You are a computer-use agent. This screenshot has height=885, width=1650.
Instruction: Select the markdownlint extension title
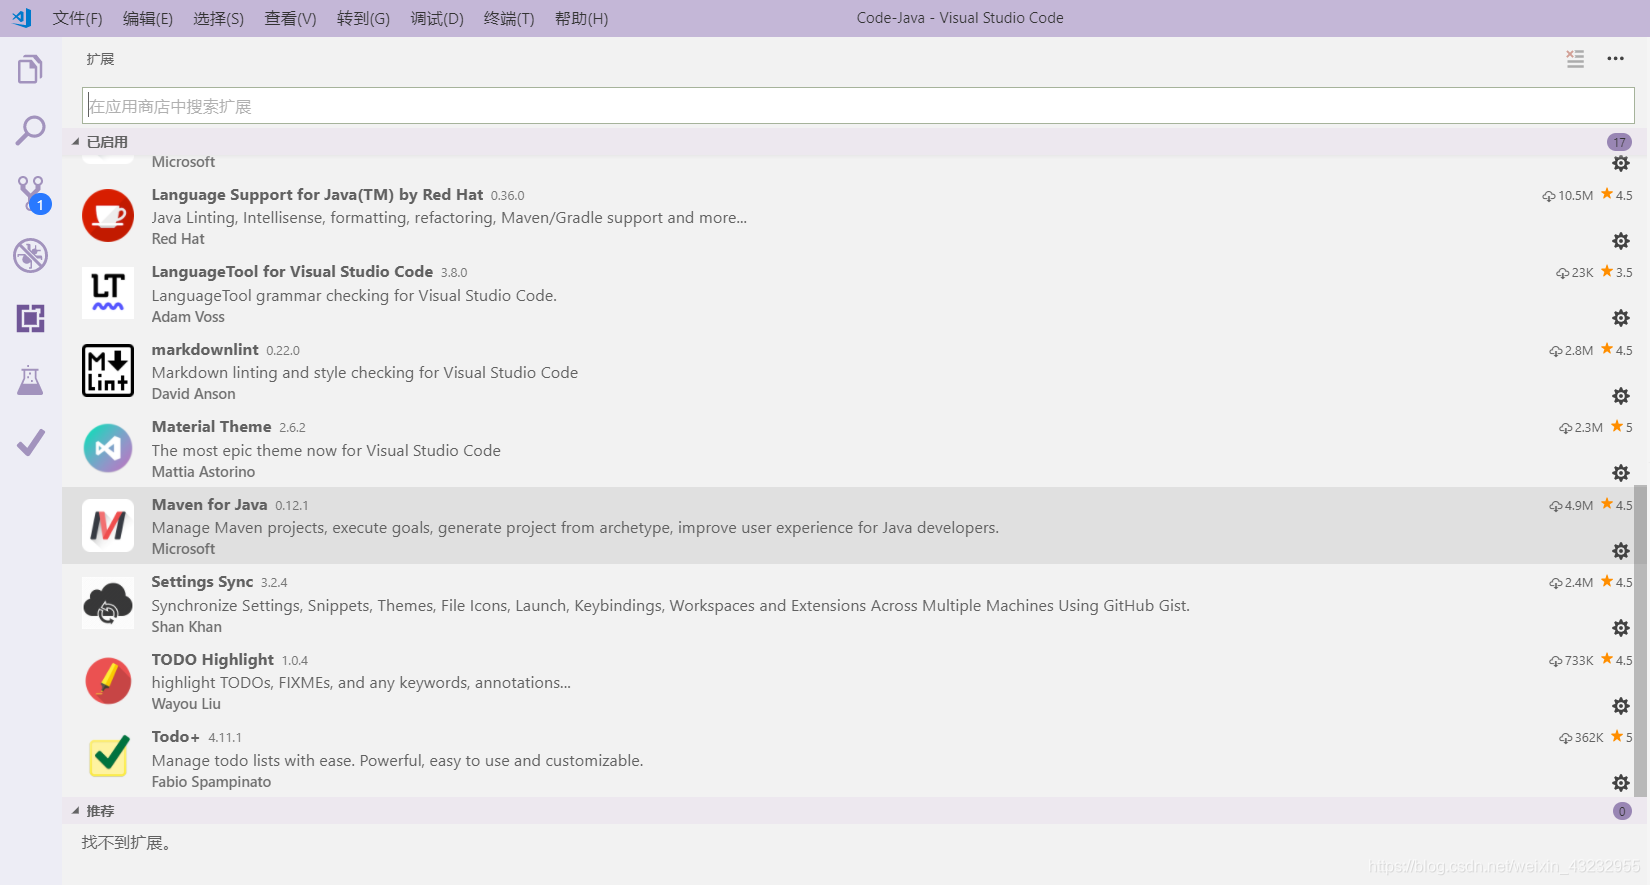(x=205, y=350)
